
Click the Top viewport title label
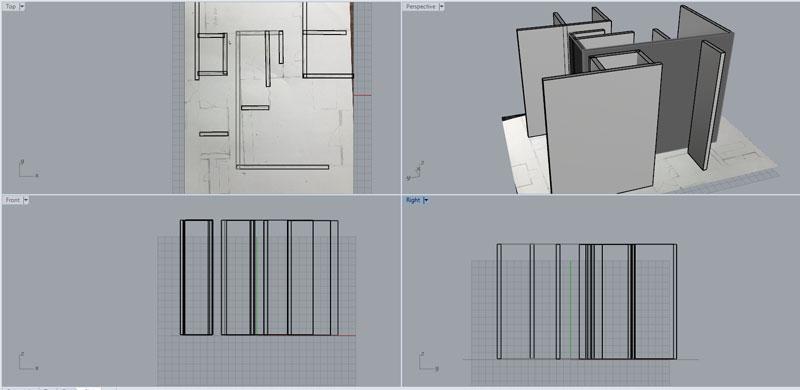point(11,7)
